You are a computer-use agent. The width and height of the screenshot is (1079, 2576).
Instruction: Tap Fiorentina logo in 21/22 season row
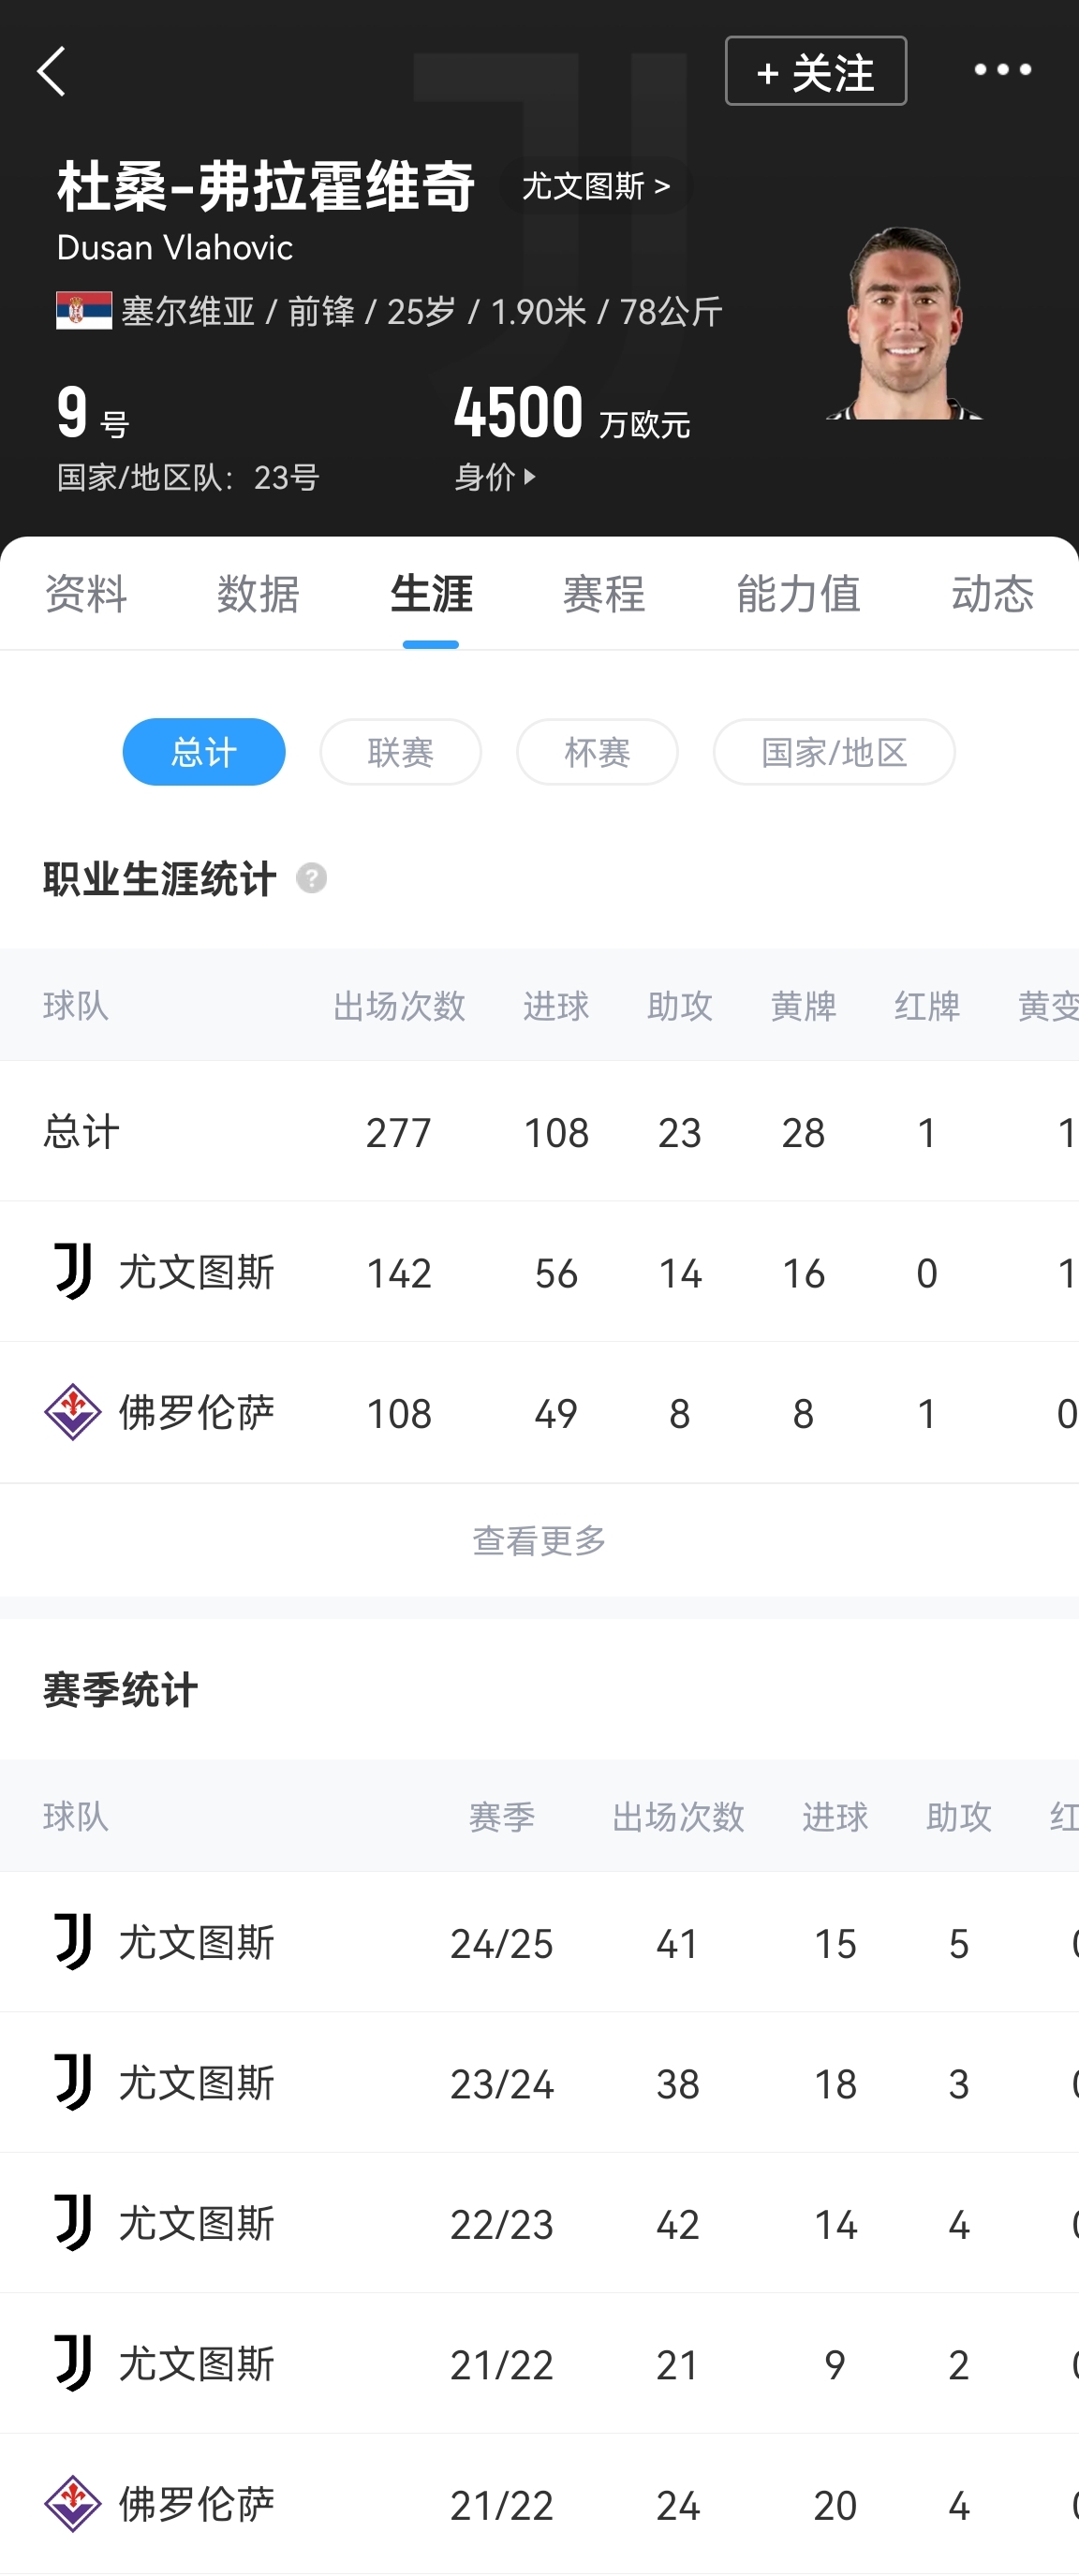click(73, 2504)
